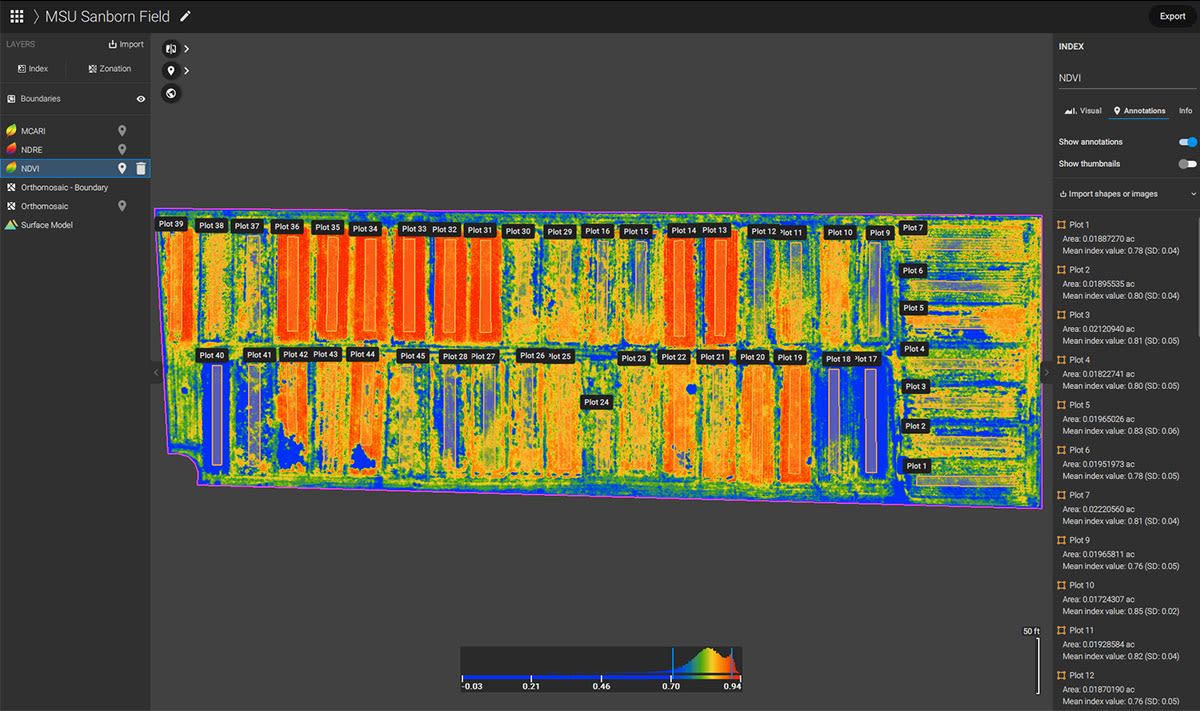Viewport: 1200px width, 711px height.
Task: Click the location pin beside NDVI
Action: (123, 168)
